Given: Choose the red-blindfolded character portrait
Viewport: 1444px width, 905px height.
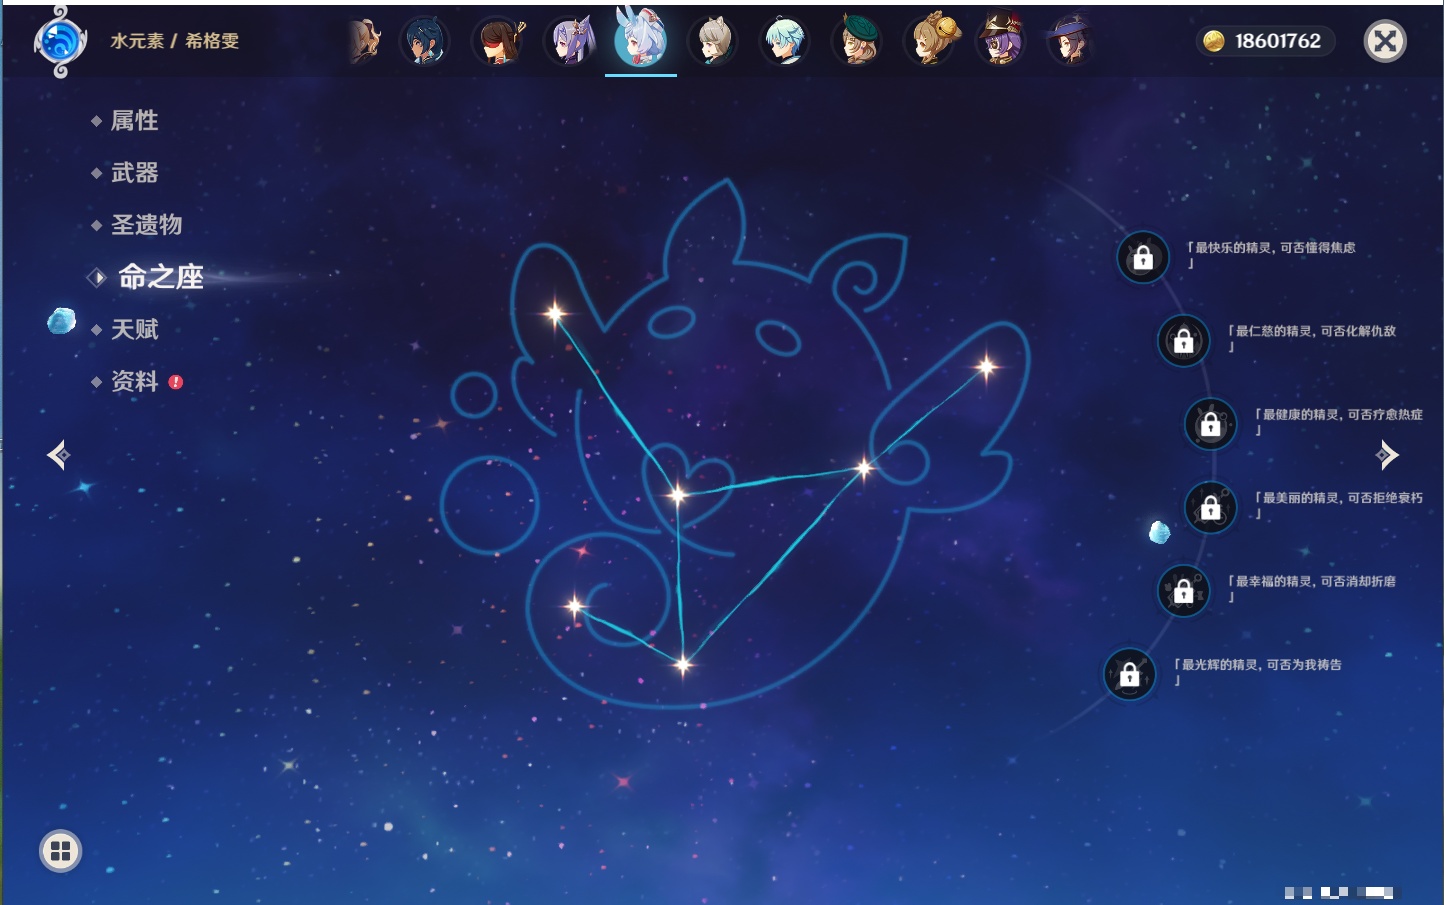Looking at the screenshot, I should 498,42.
